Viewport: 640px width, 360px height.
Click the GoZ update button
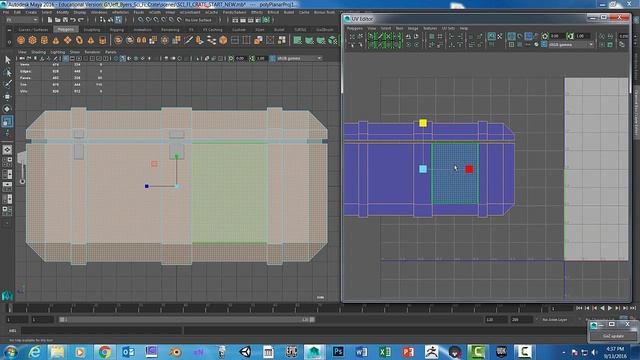613,336
